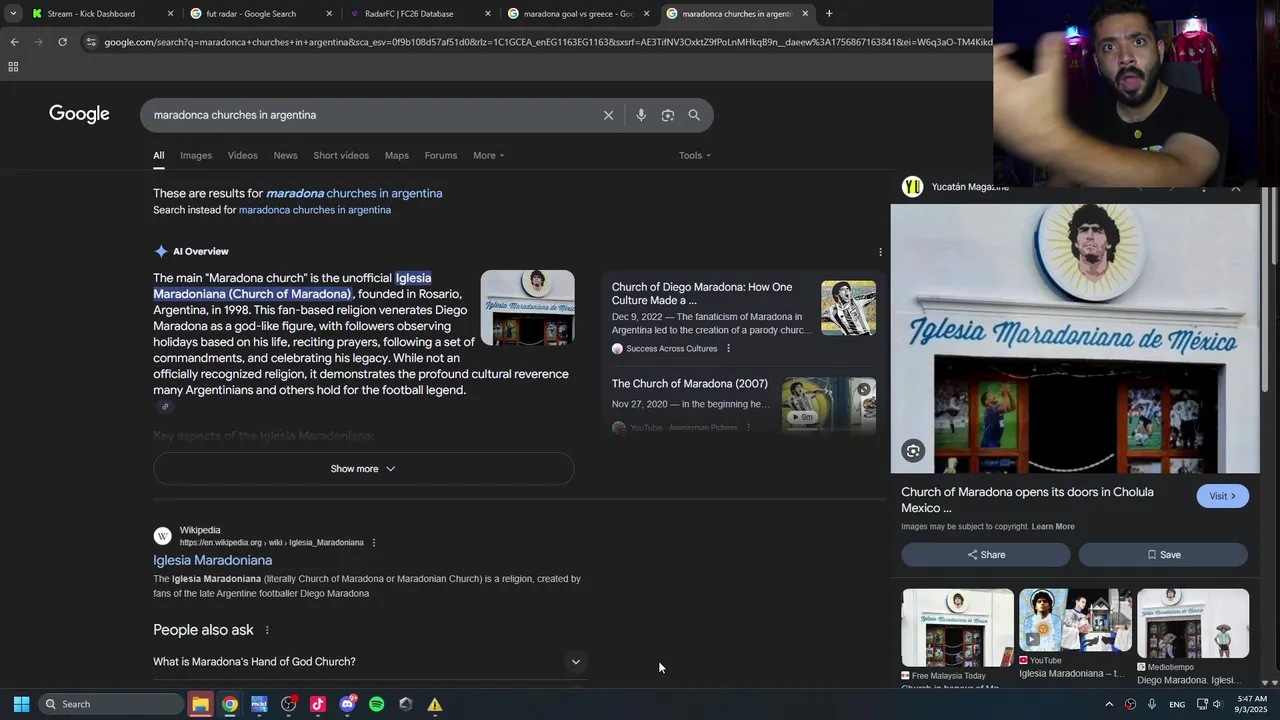This screenshot has height=720, width=1280.
Task: Search inside image with Lens overlay icon
Action: coord(913,451)
